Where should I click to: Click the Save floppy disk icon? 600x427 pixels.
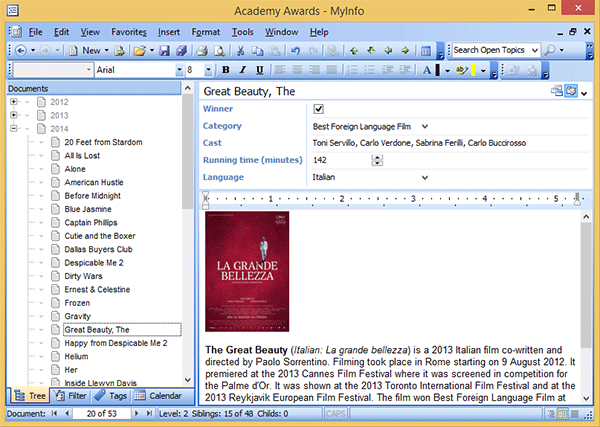[x=165, y=51]
